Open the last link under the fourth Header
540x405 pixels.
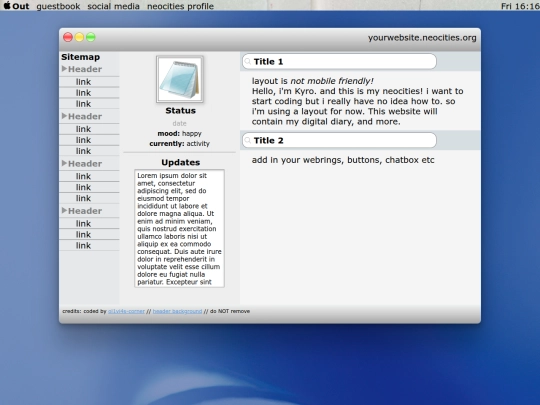click(83, 246)
